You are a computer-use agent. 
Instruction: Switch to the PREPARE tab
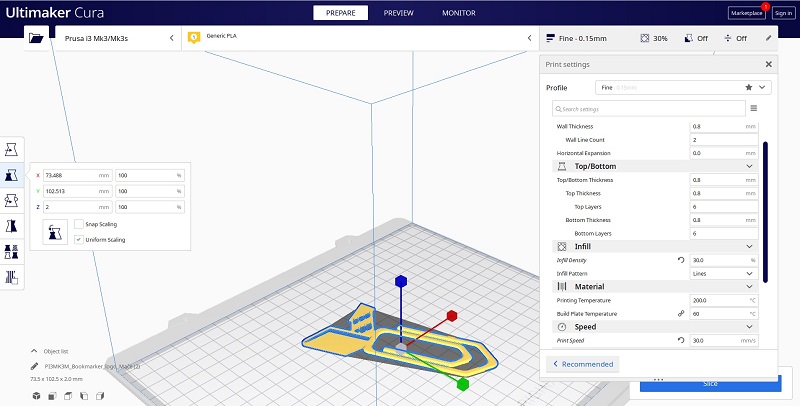click(340, 13)
